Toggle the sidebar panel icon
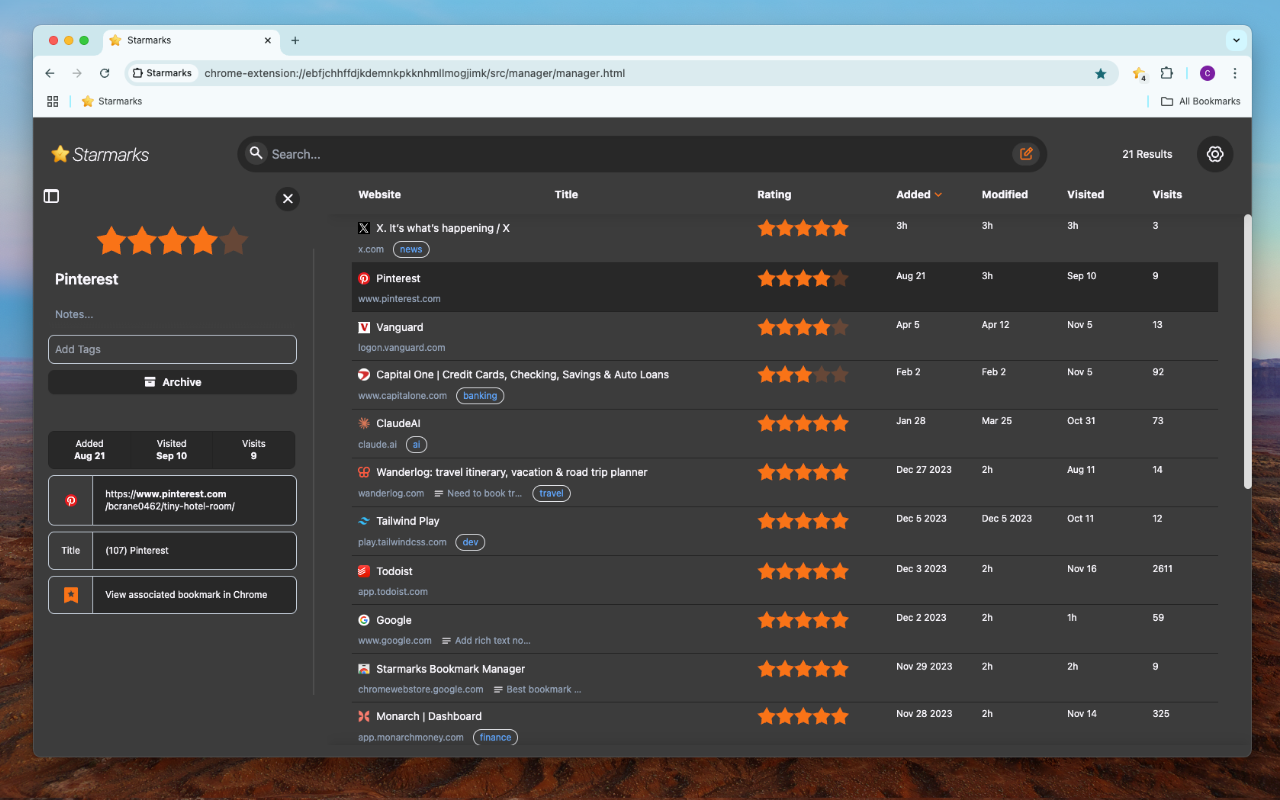 pos(52,196)
